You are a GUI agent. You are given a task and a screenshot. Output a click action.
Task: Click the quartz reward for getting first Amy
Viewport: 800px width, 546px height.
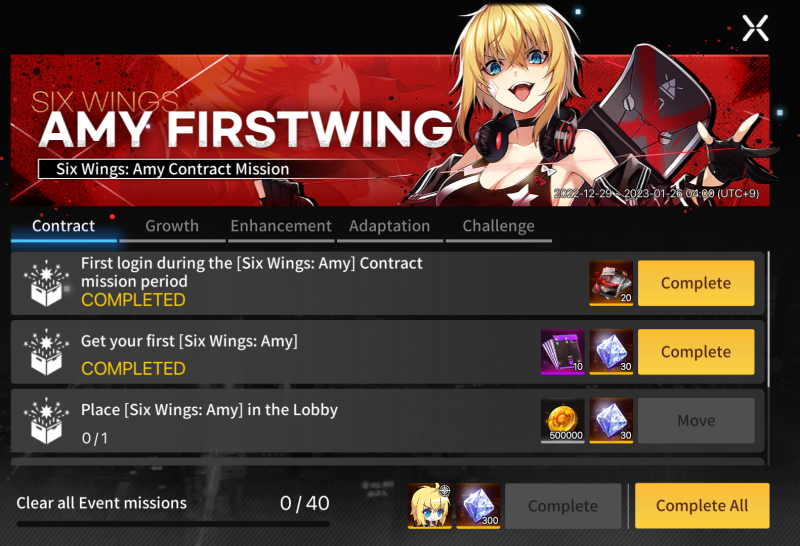[611, 352]
